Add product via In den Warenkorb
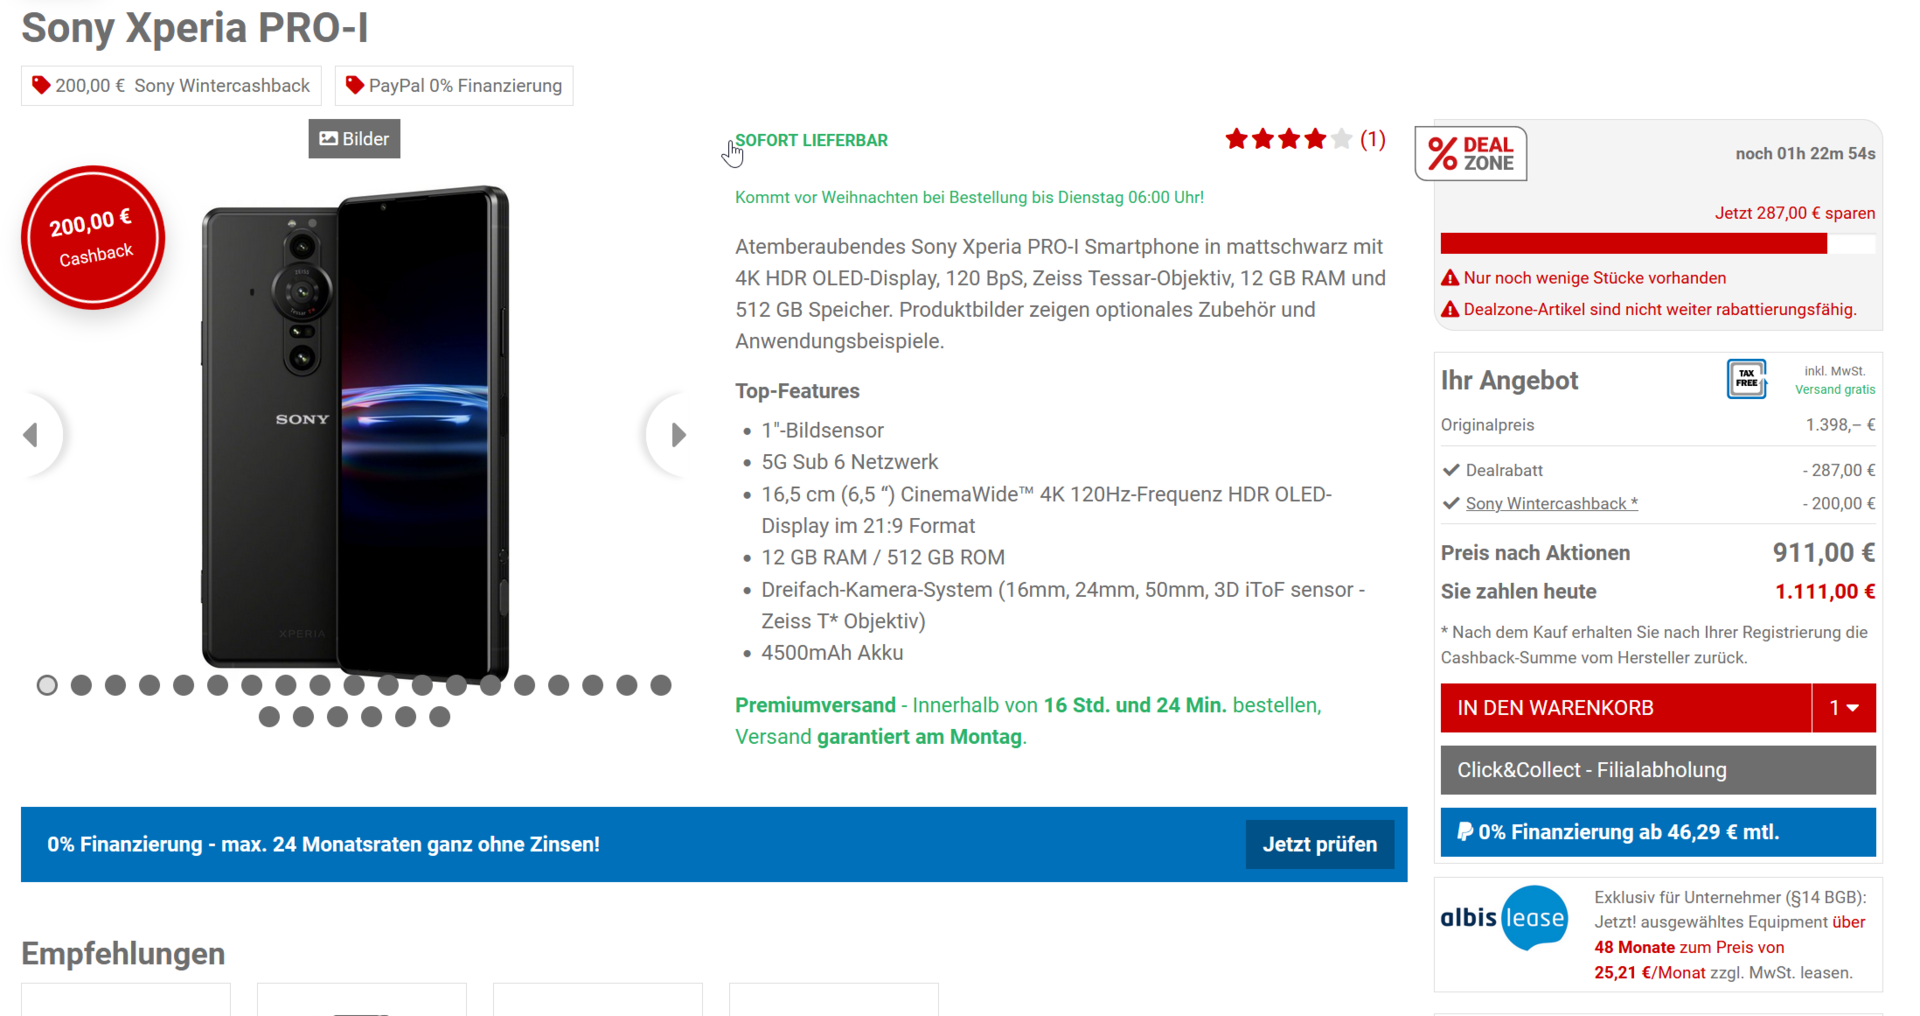 (1626, 708)
